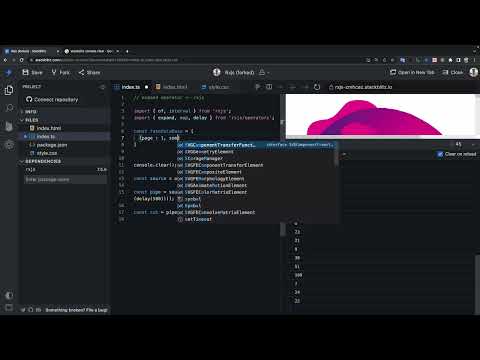This screenshot has width=480, height=360.
Task: Click browser back arrow
Action: [5, 60]
